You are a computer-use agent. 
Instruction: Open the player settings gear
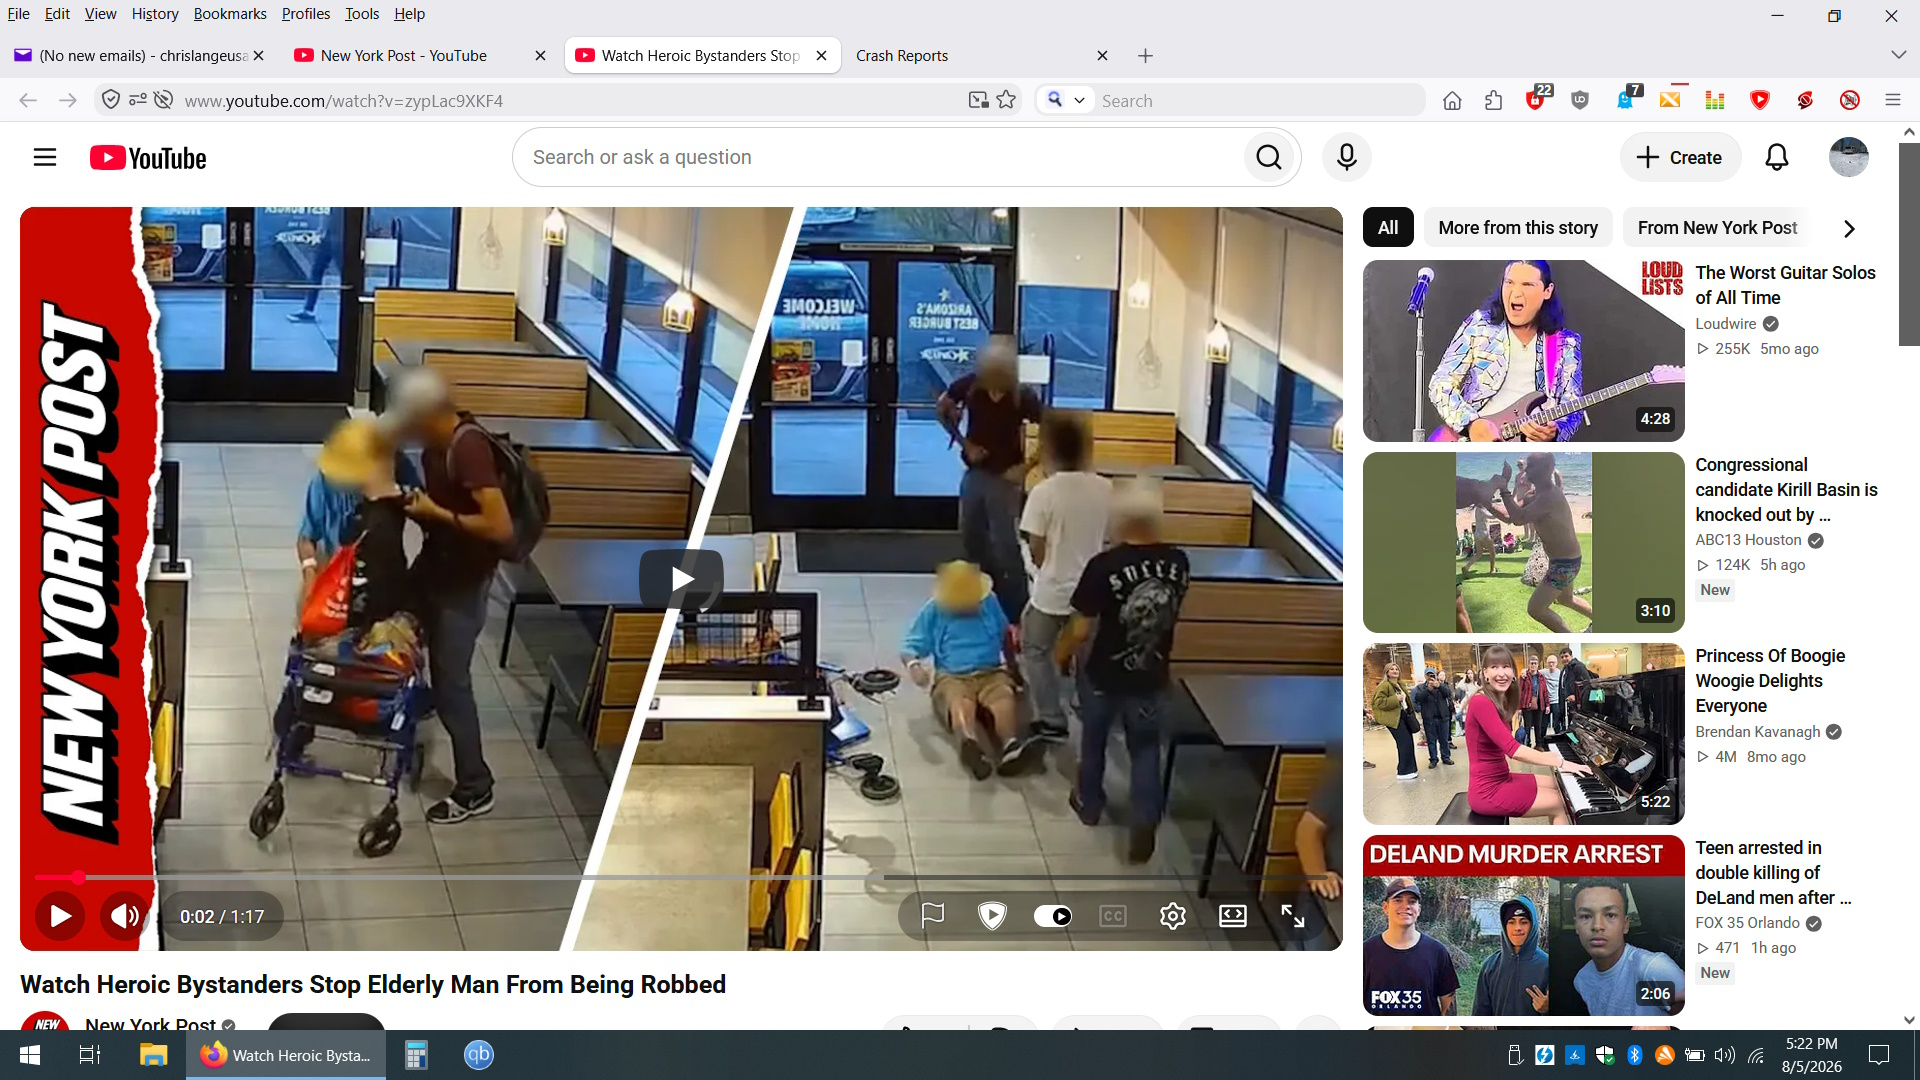click(1173, 916)
